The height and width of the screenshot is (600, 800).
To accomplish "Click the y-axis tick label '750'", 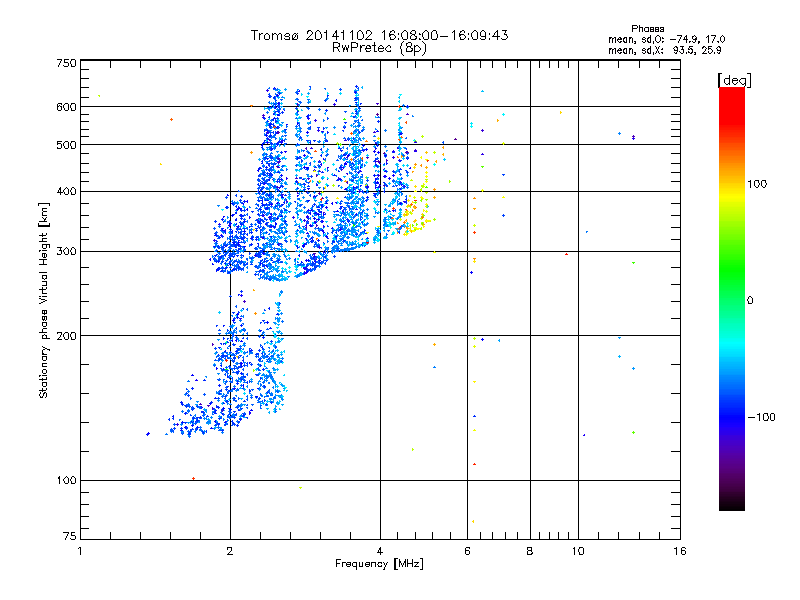I will pyautogui.click(x=66, y=64).
